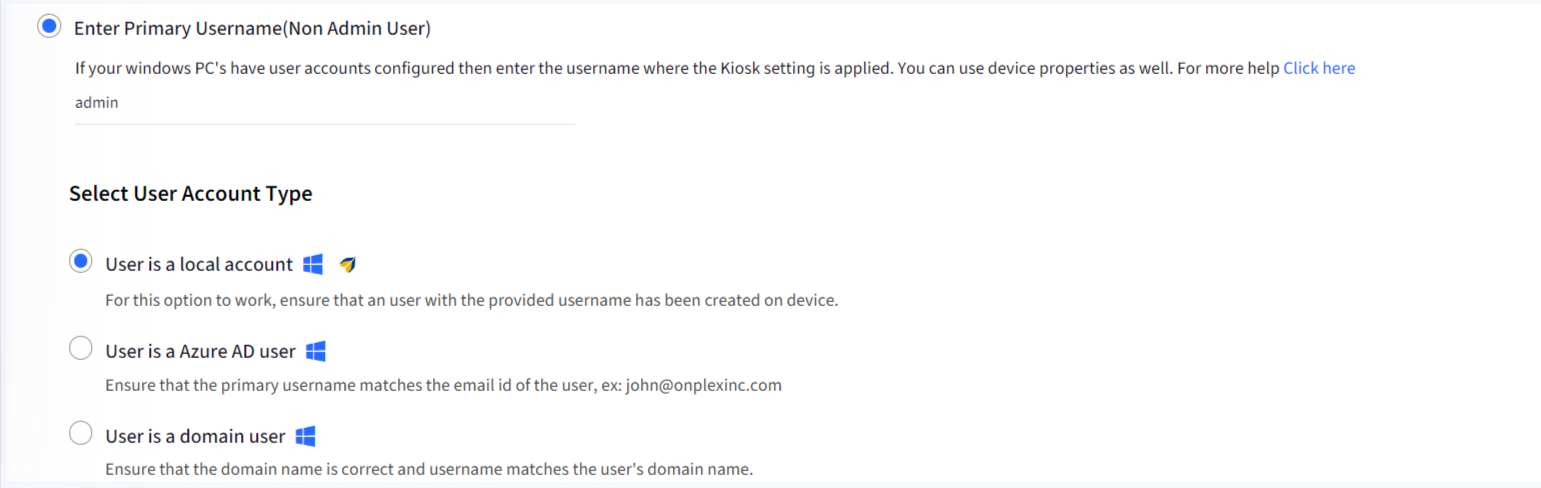Click Windows icon beside Azure AD user
The width and height of the screenshot is (1541, 488).
pos(316,351)
